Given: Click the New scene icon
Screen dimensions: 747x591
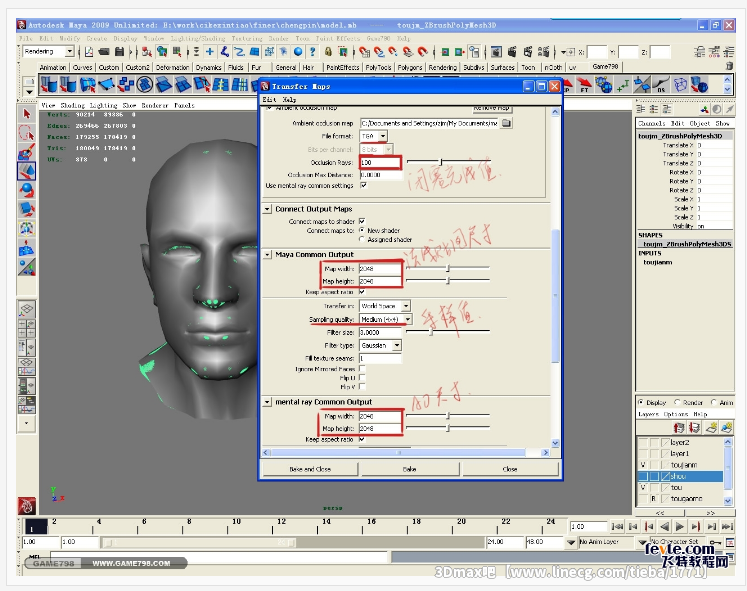Looking at the screenshot, I should click(x=89, y=51).
